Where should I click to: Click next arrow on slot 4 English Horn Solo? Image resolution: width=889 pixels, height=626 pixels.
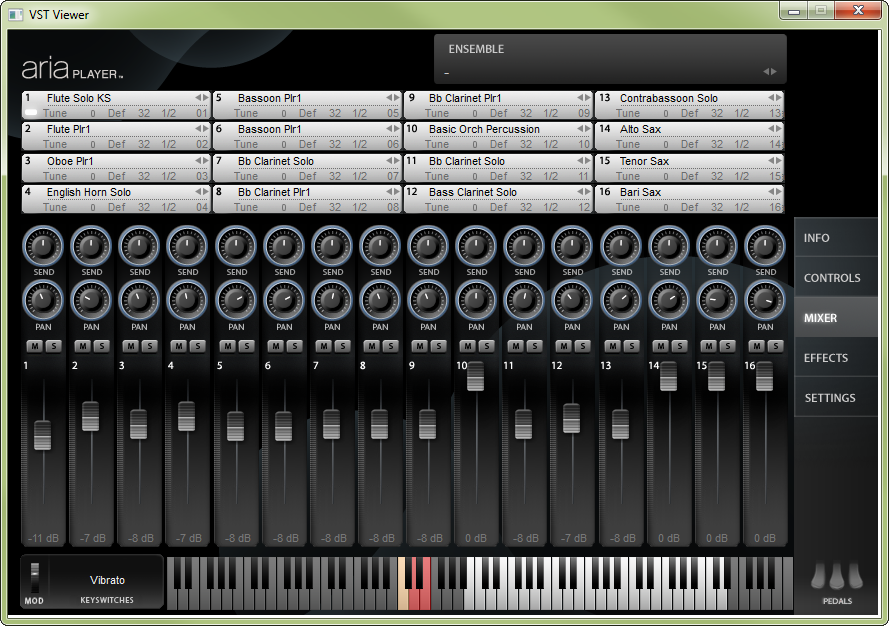click(205, 192)
